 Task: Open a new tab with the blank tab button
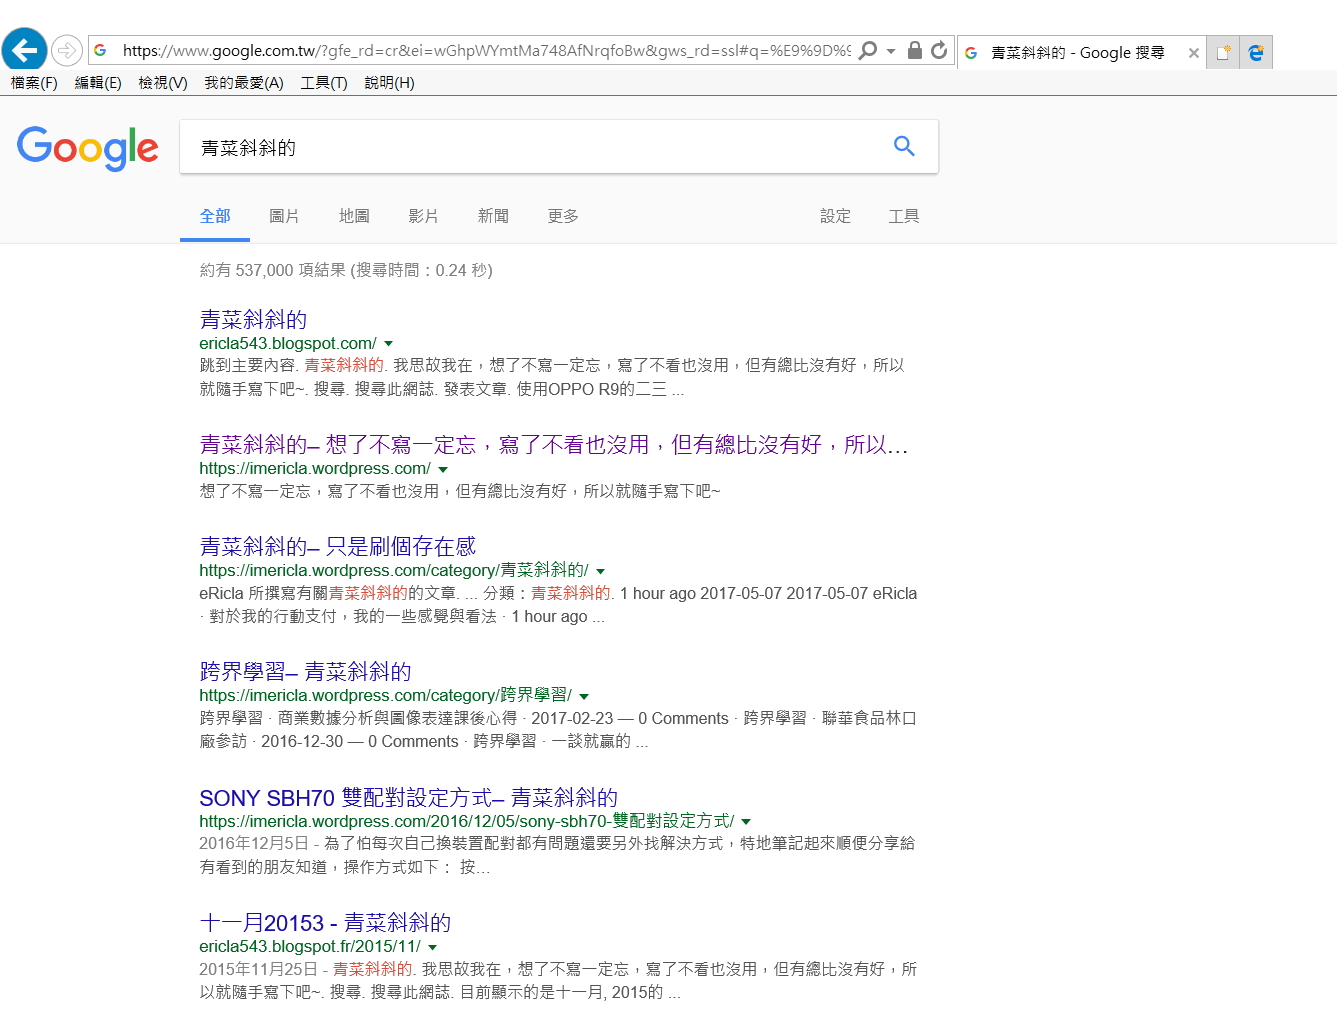coord(1222,53)
